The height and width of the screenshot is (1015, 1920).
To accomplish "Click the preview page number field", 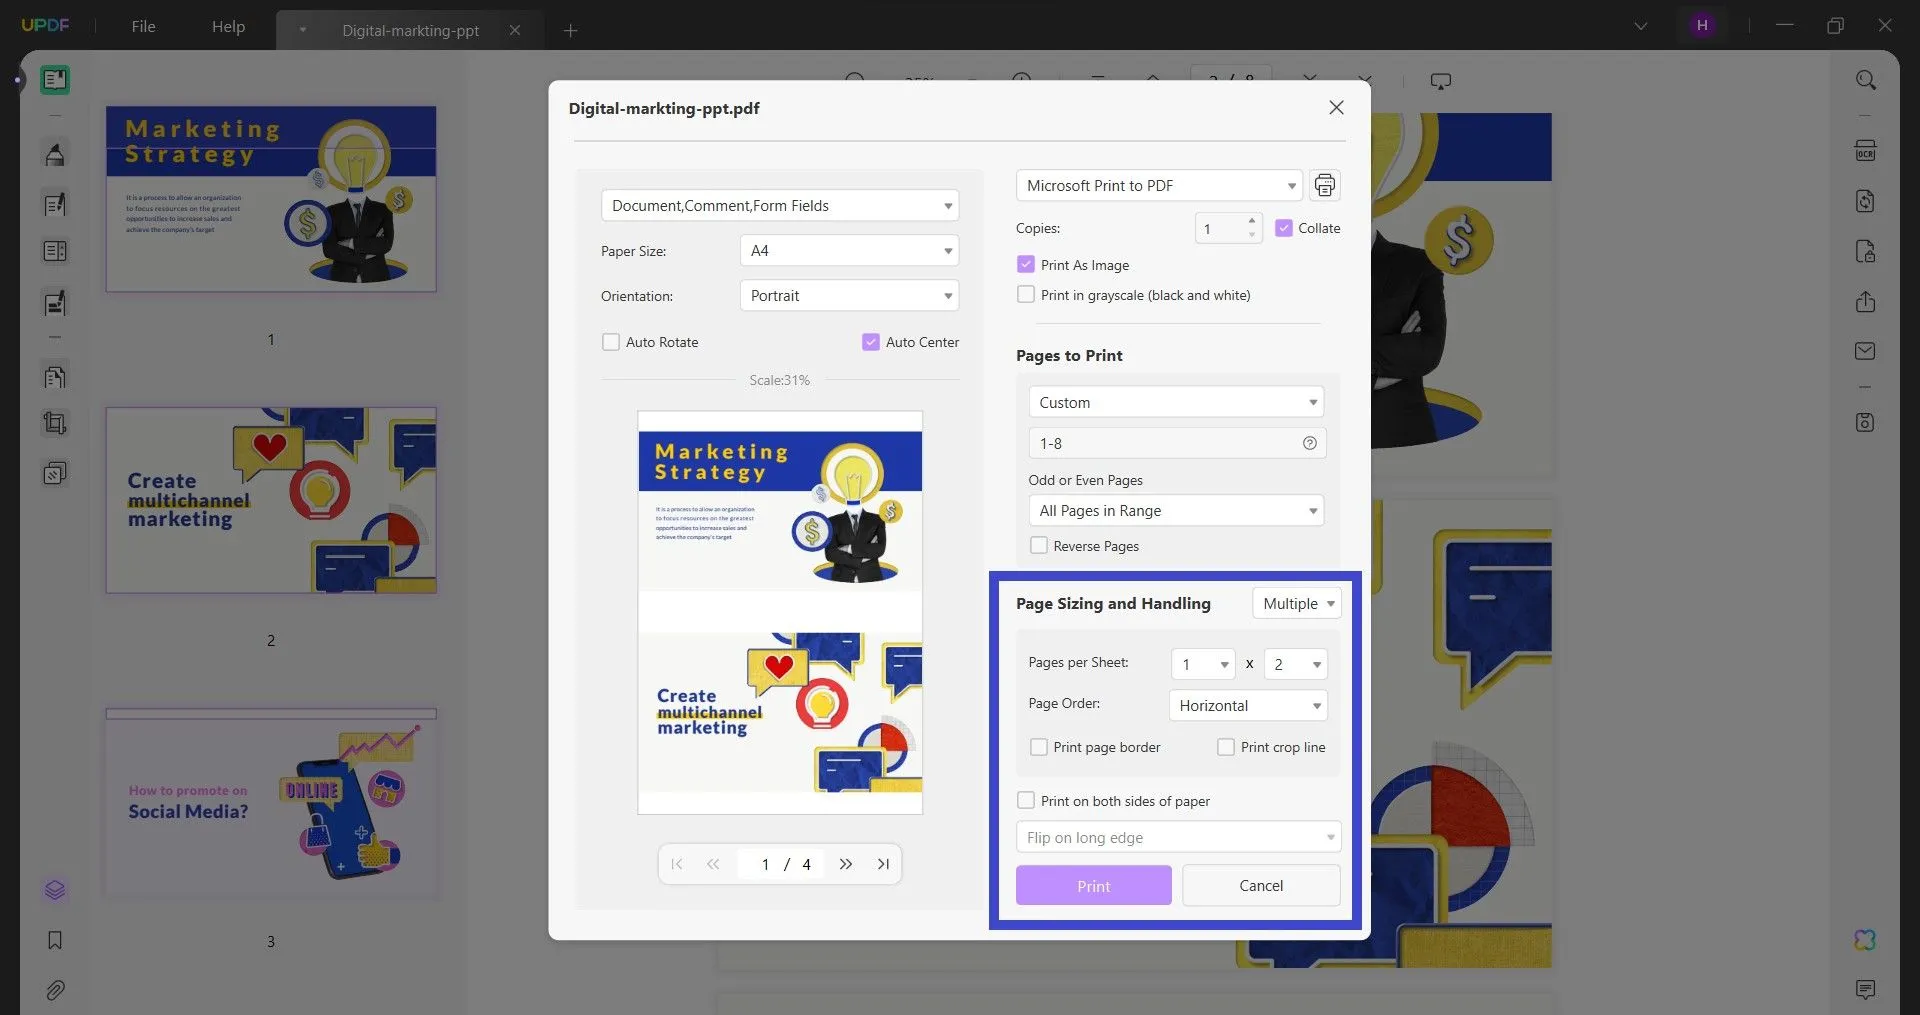I will click(x=766, y=864).
